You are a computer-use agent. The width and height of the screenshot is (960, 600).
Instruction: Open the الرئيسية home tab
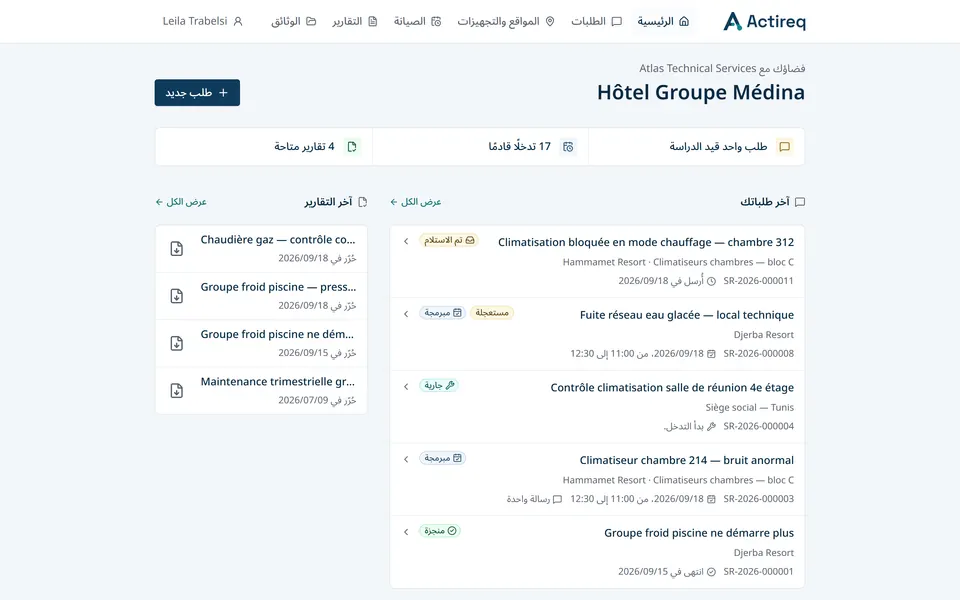(x=663, y=21)
